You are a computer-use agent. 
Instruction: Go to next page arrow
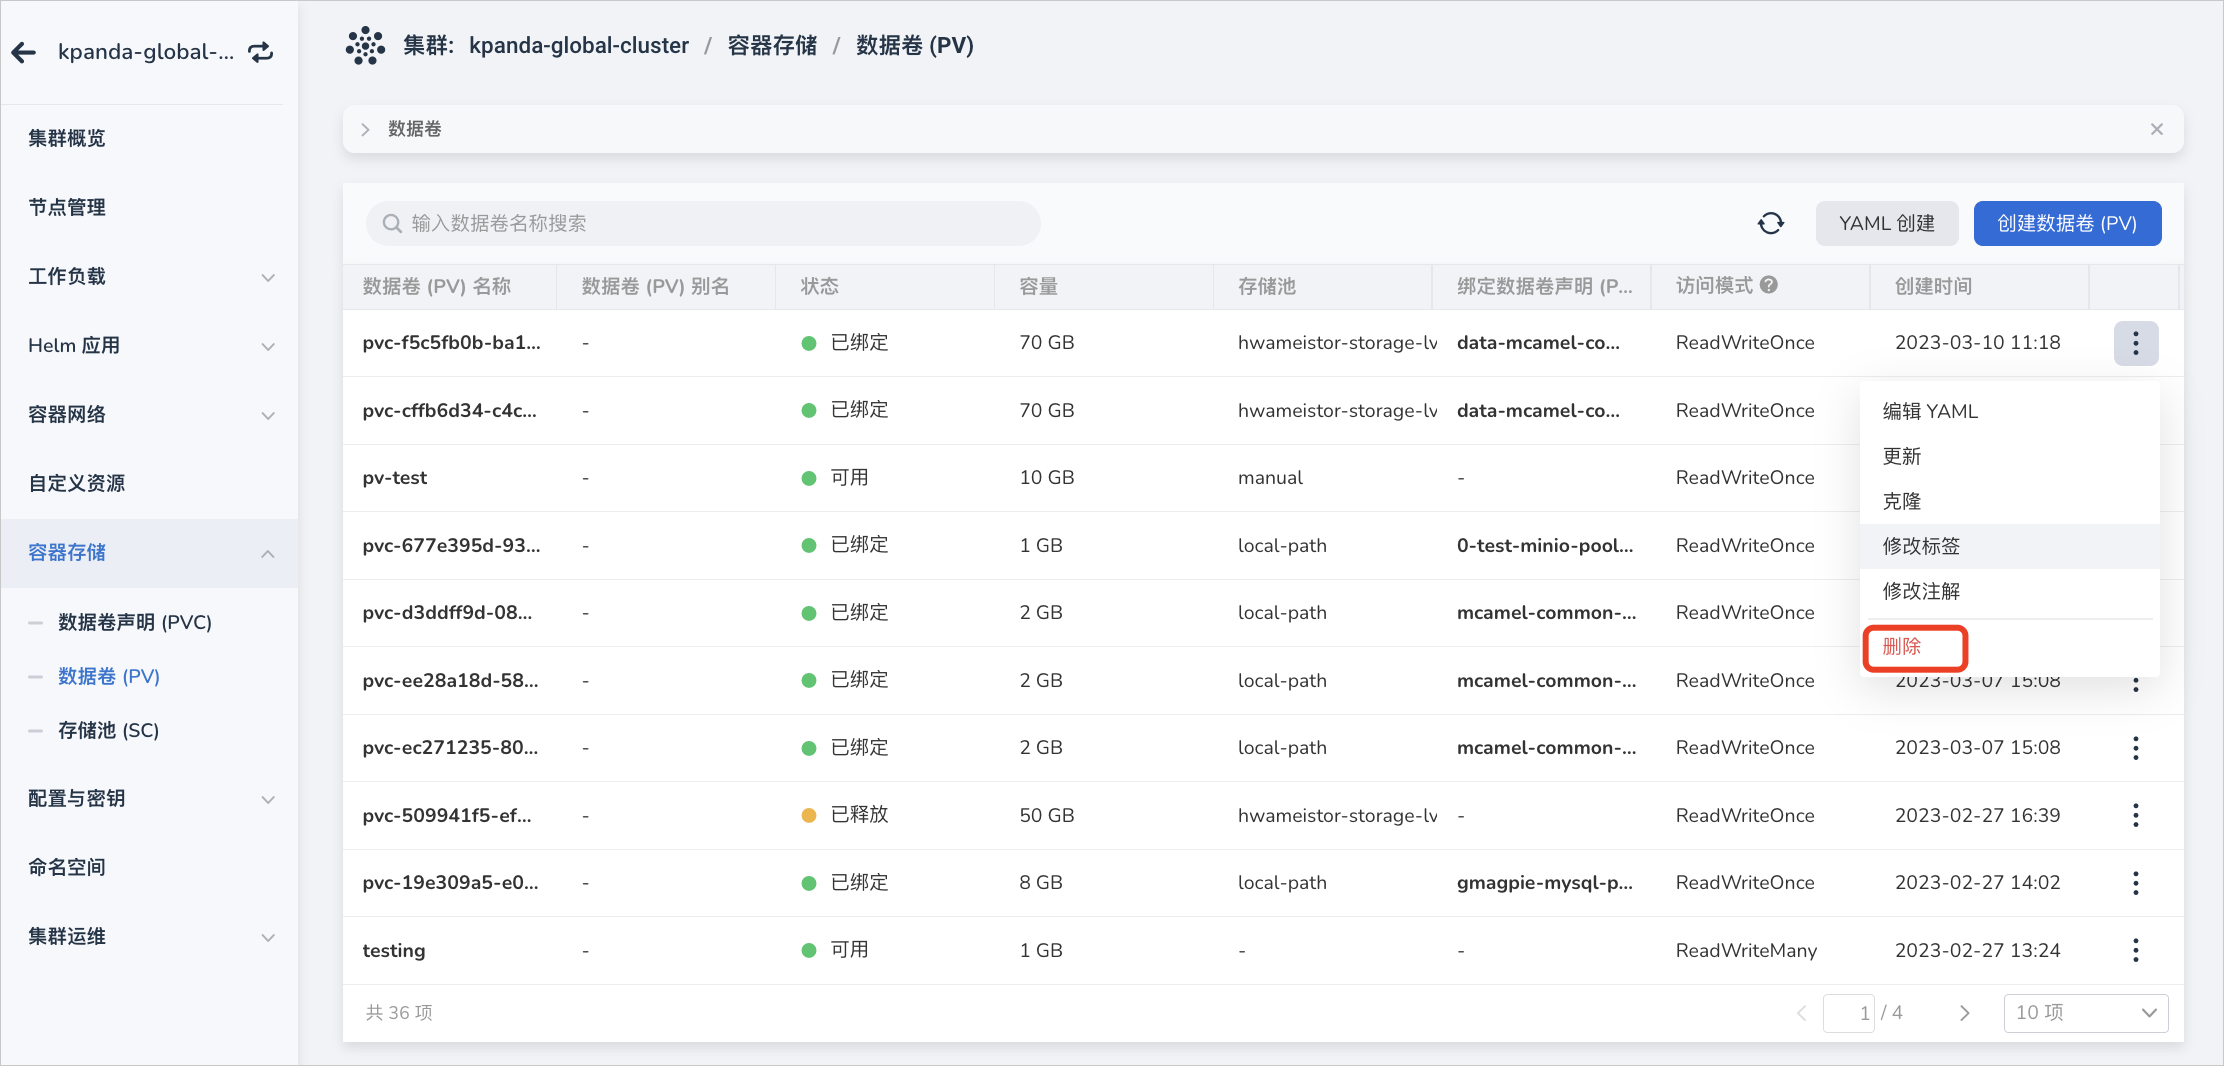1964,1013
